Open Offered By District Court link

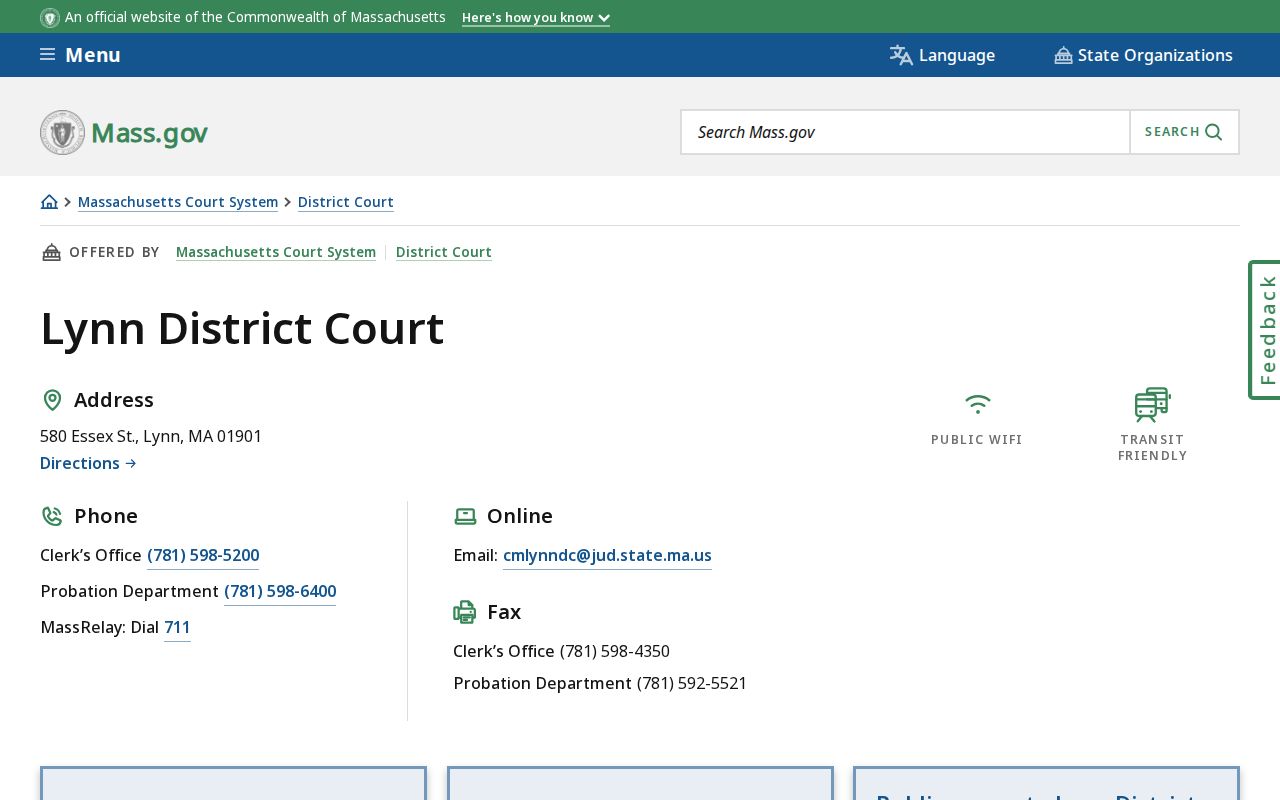[x=444, y=252]
